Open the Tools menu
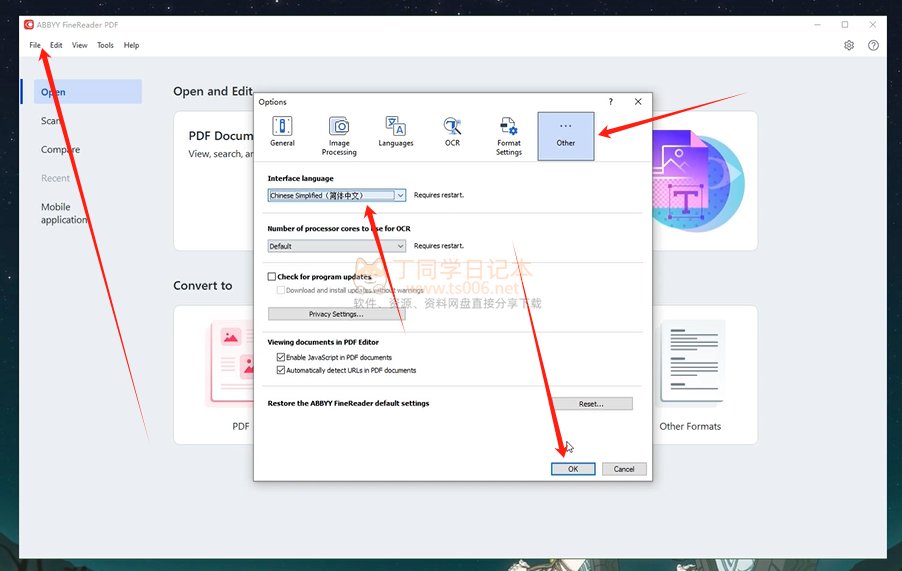Screen dimensions: 902x571 pyautogui.click(x=105, y=45)
